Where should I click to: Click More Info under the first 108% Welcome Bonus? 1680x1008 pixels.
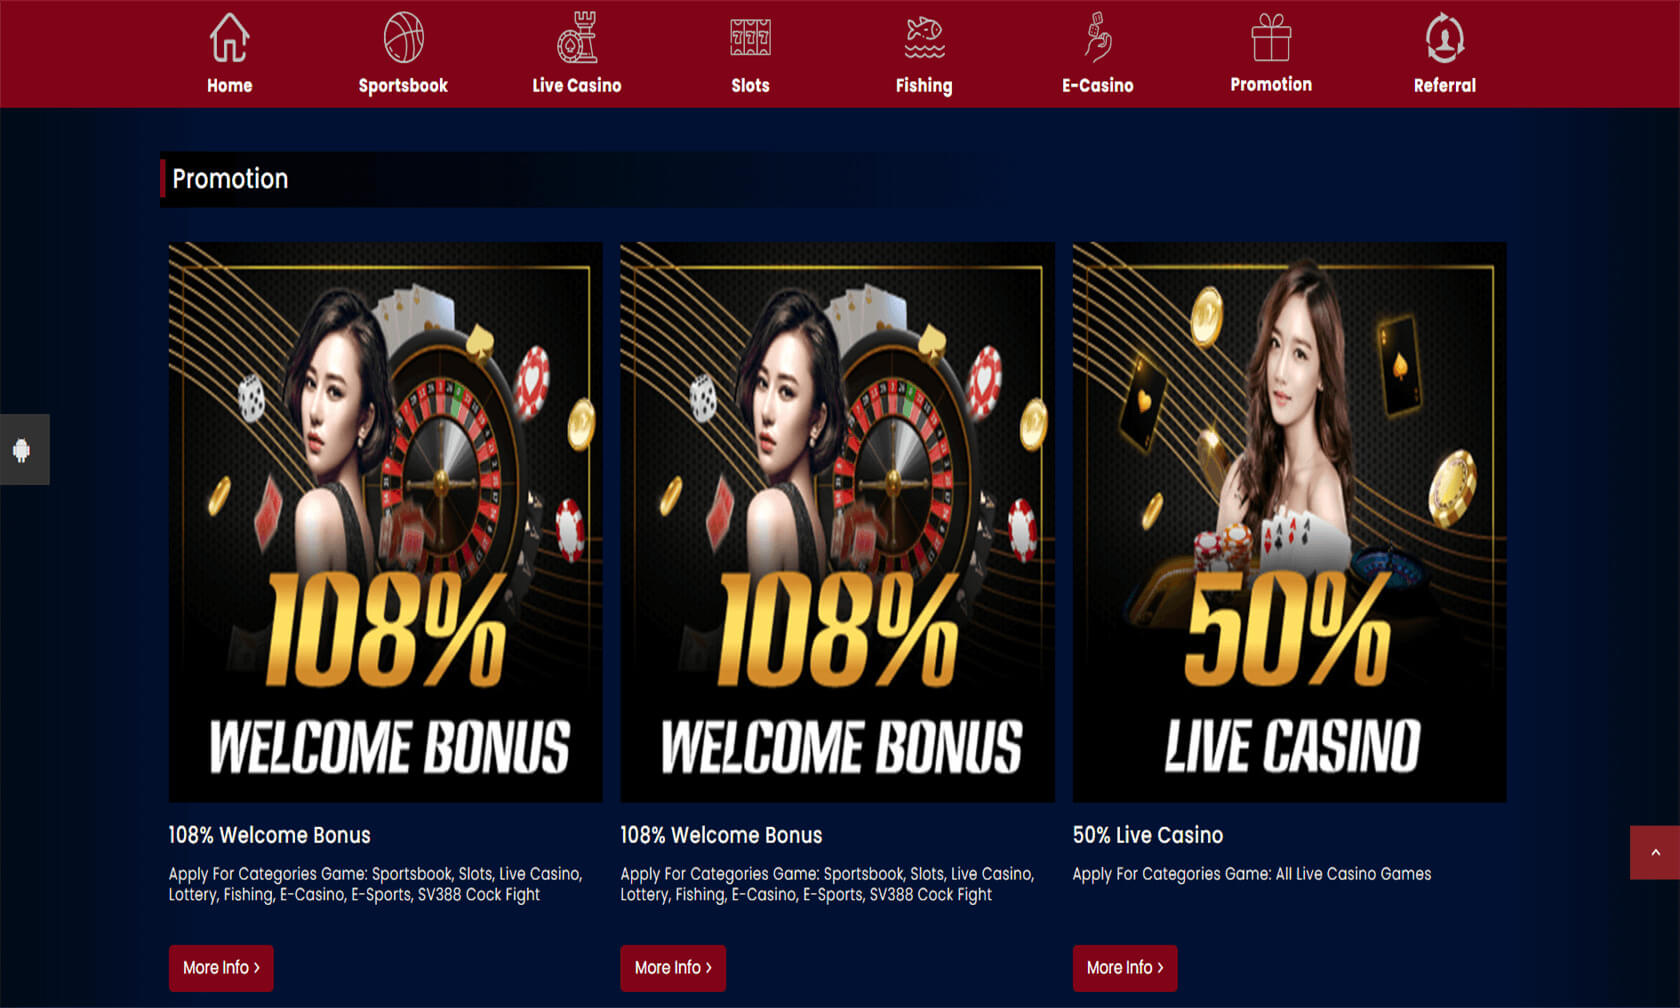221,968
